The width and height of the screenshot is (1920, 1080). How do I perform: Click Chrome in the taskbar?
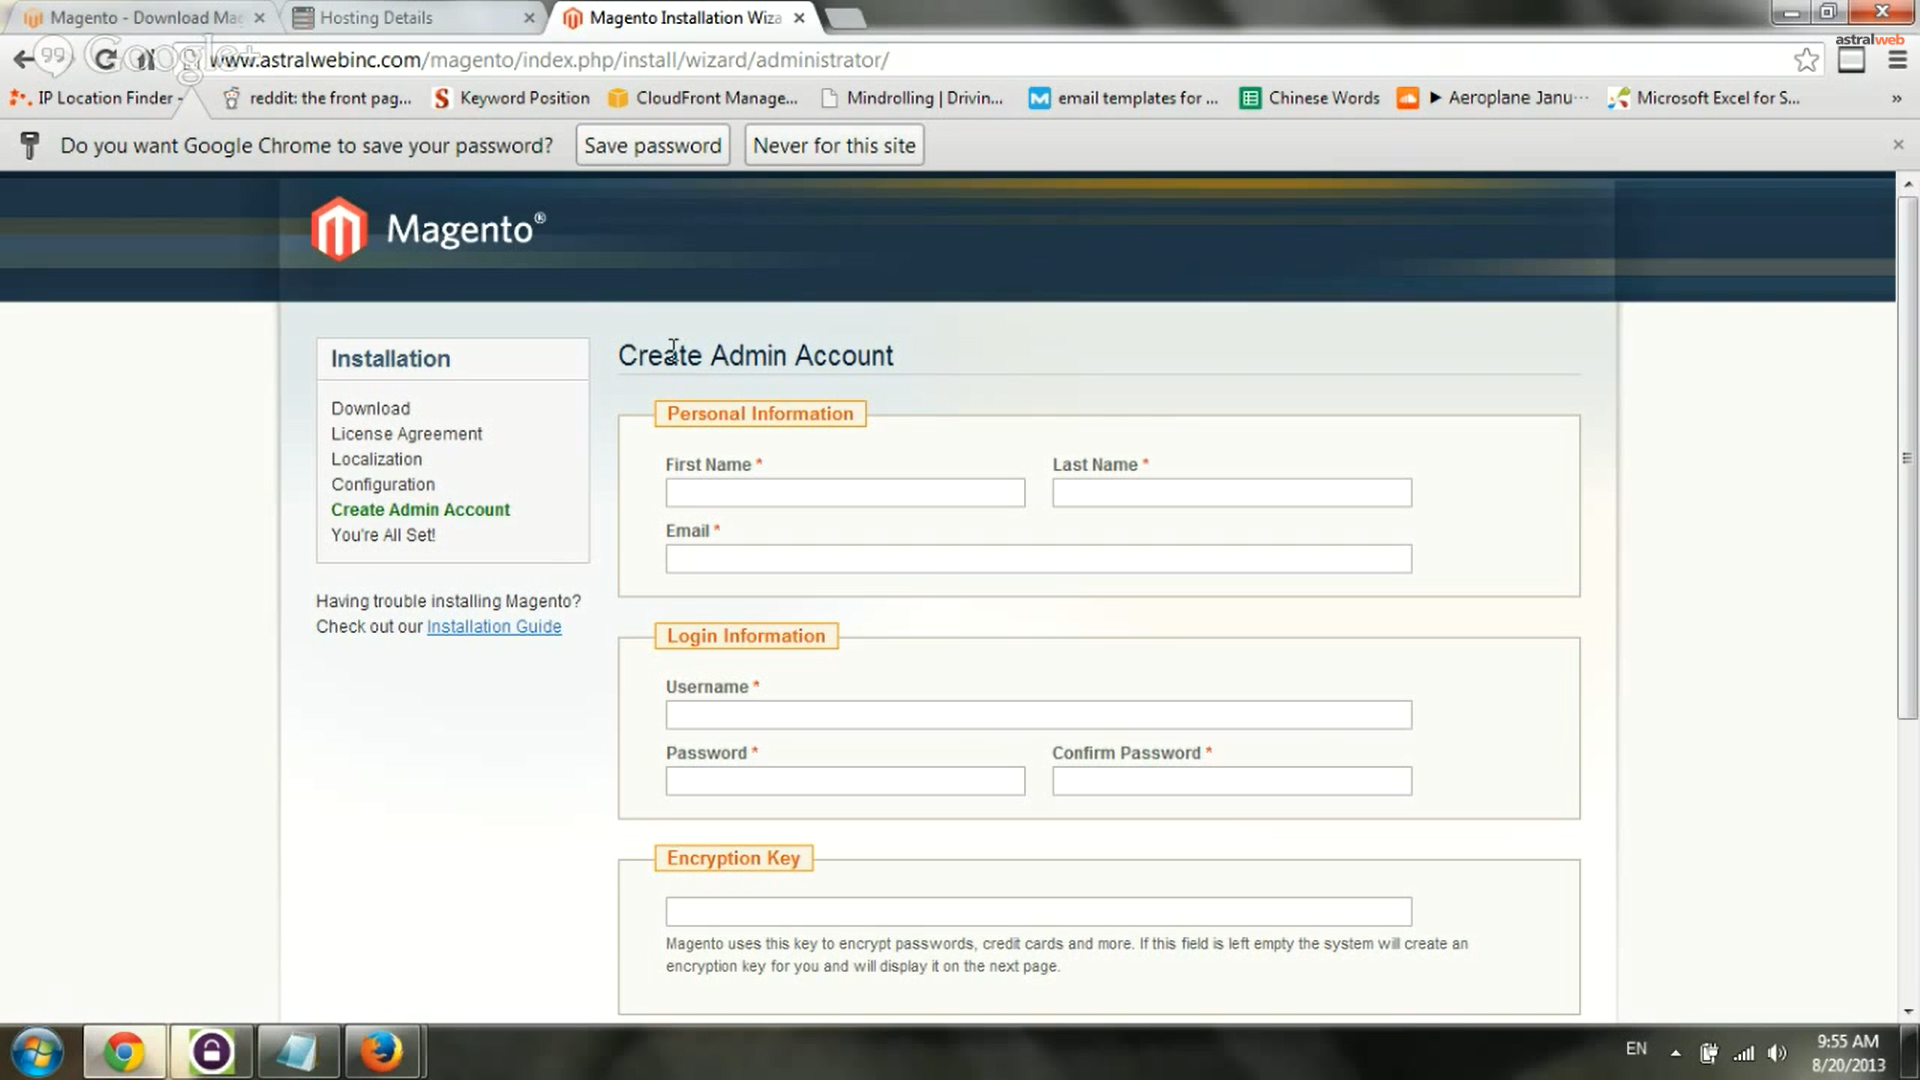(x=124, y=1053)
